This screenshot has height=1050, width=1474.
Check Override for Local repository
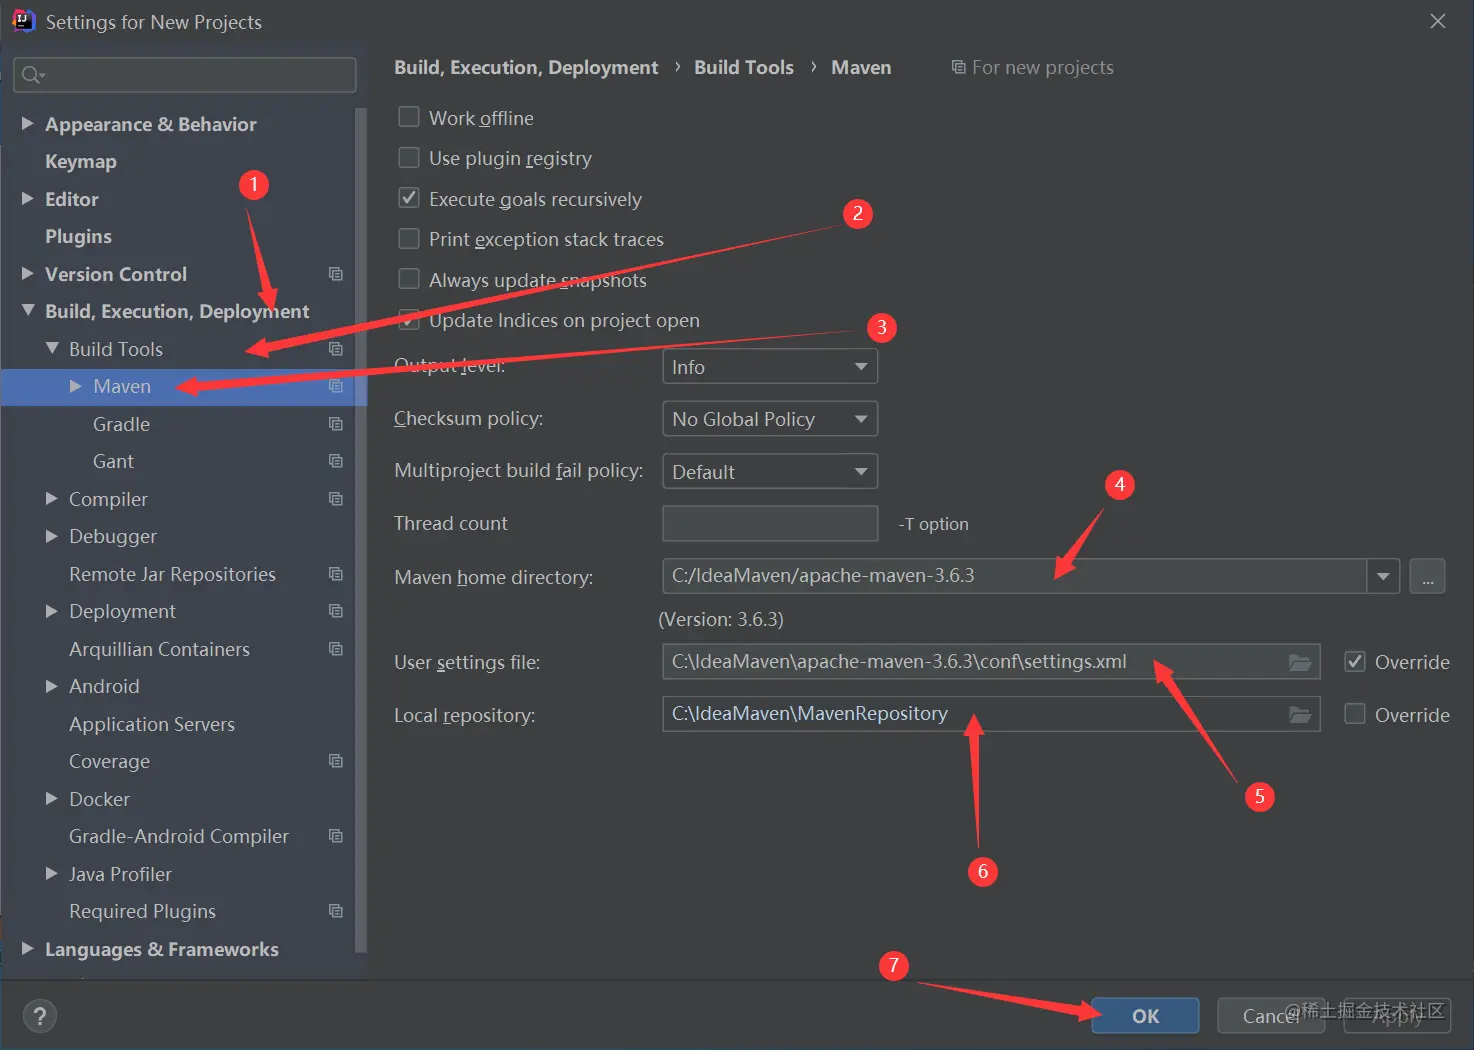coord(1355,714)
